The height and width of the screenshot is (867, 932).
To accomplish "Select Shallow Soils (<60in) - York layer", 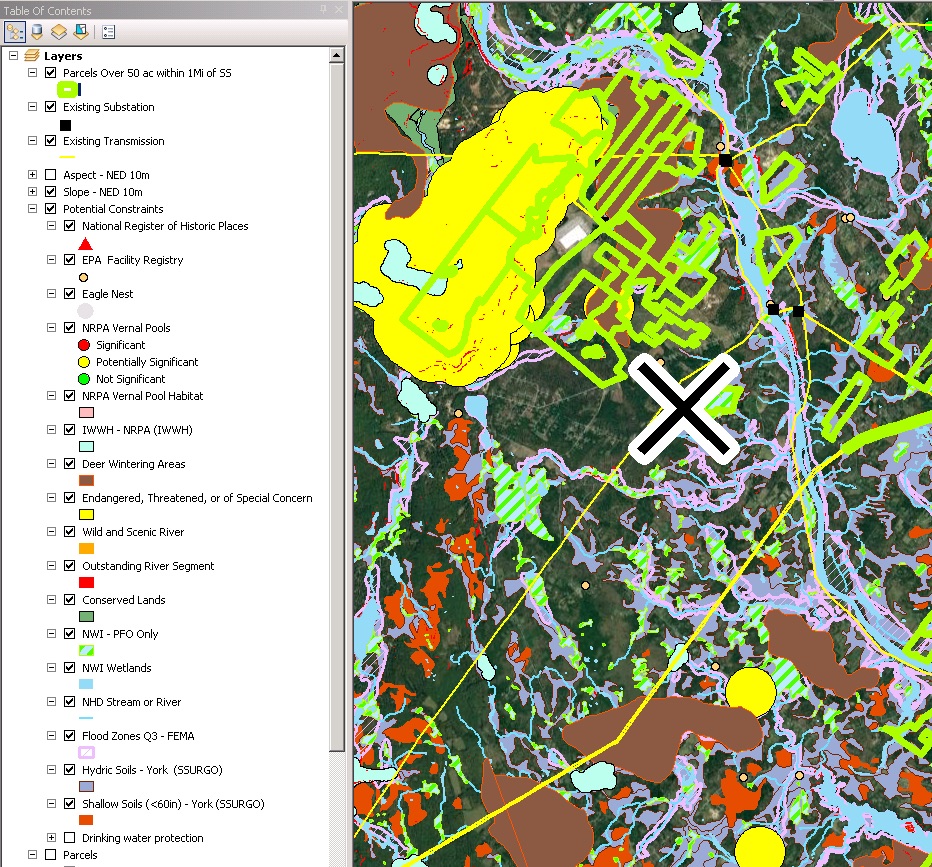I will (x=173, y=803).
